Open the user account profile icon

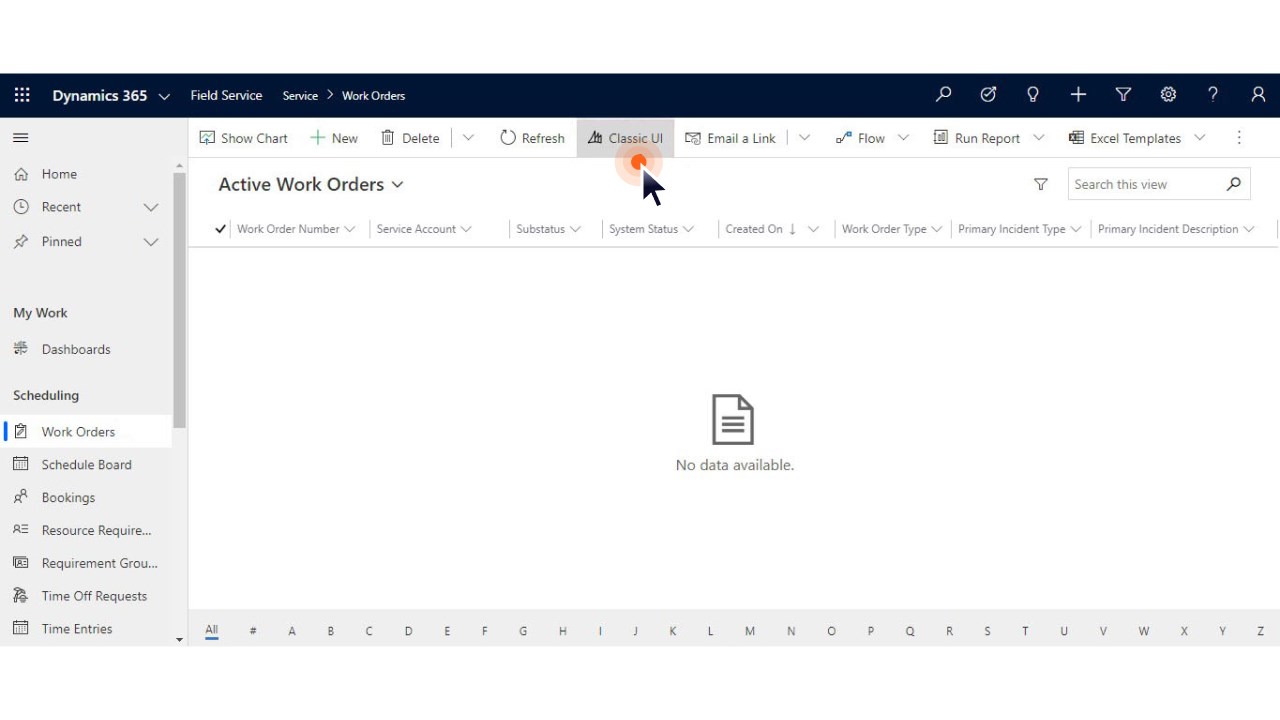click(x=1258, y=95)
